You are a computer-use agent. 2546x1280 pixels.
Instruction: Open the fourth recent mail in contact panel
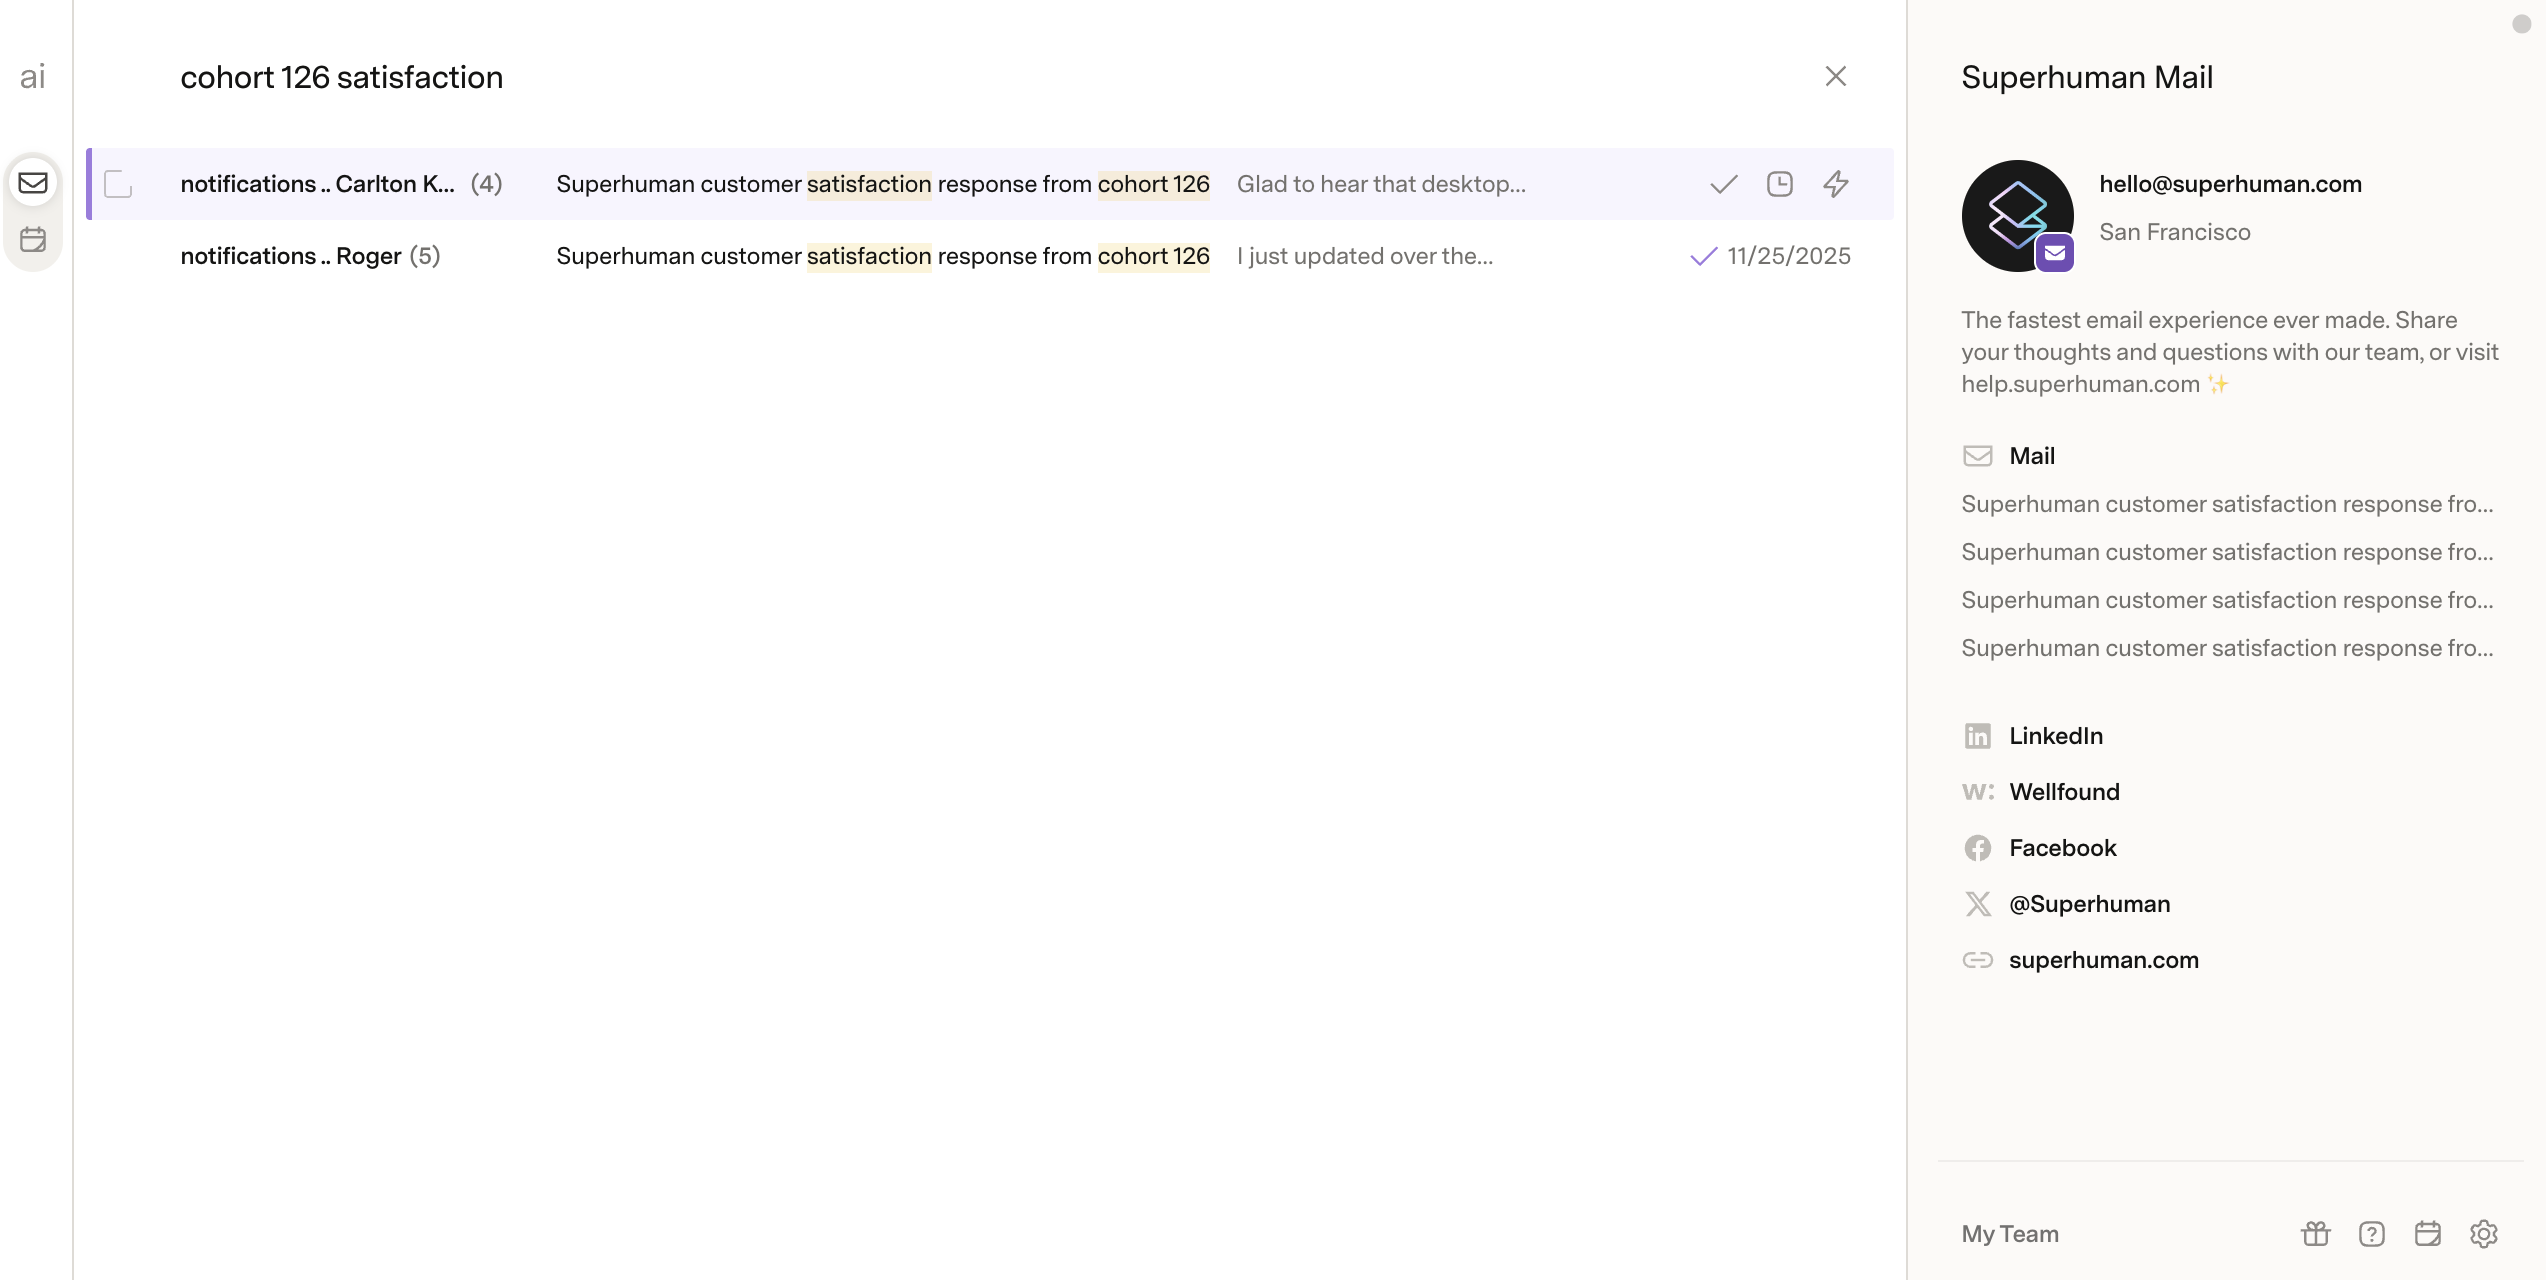2227,648
